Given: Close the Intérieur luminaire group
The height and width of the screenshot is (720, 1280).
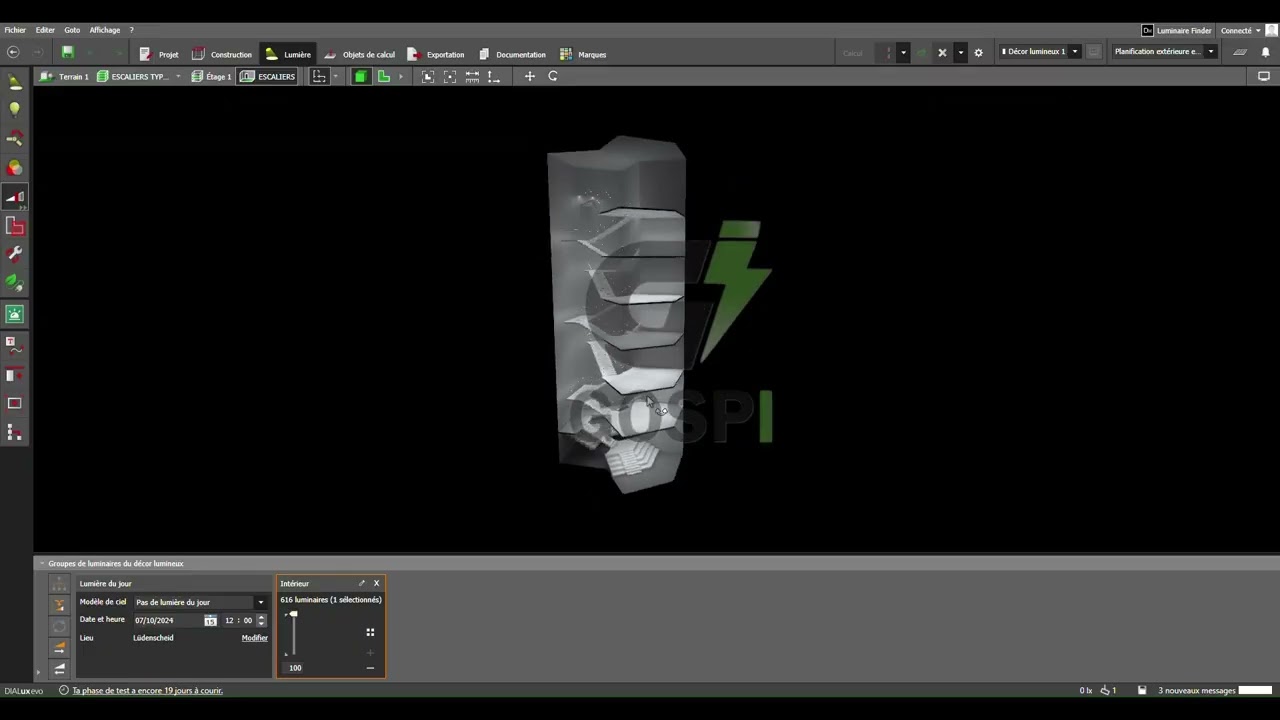Looking at the screenshot, I should (376, 583).
